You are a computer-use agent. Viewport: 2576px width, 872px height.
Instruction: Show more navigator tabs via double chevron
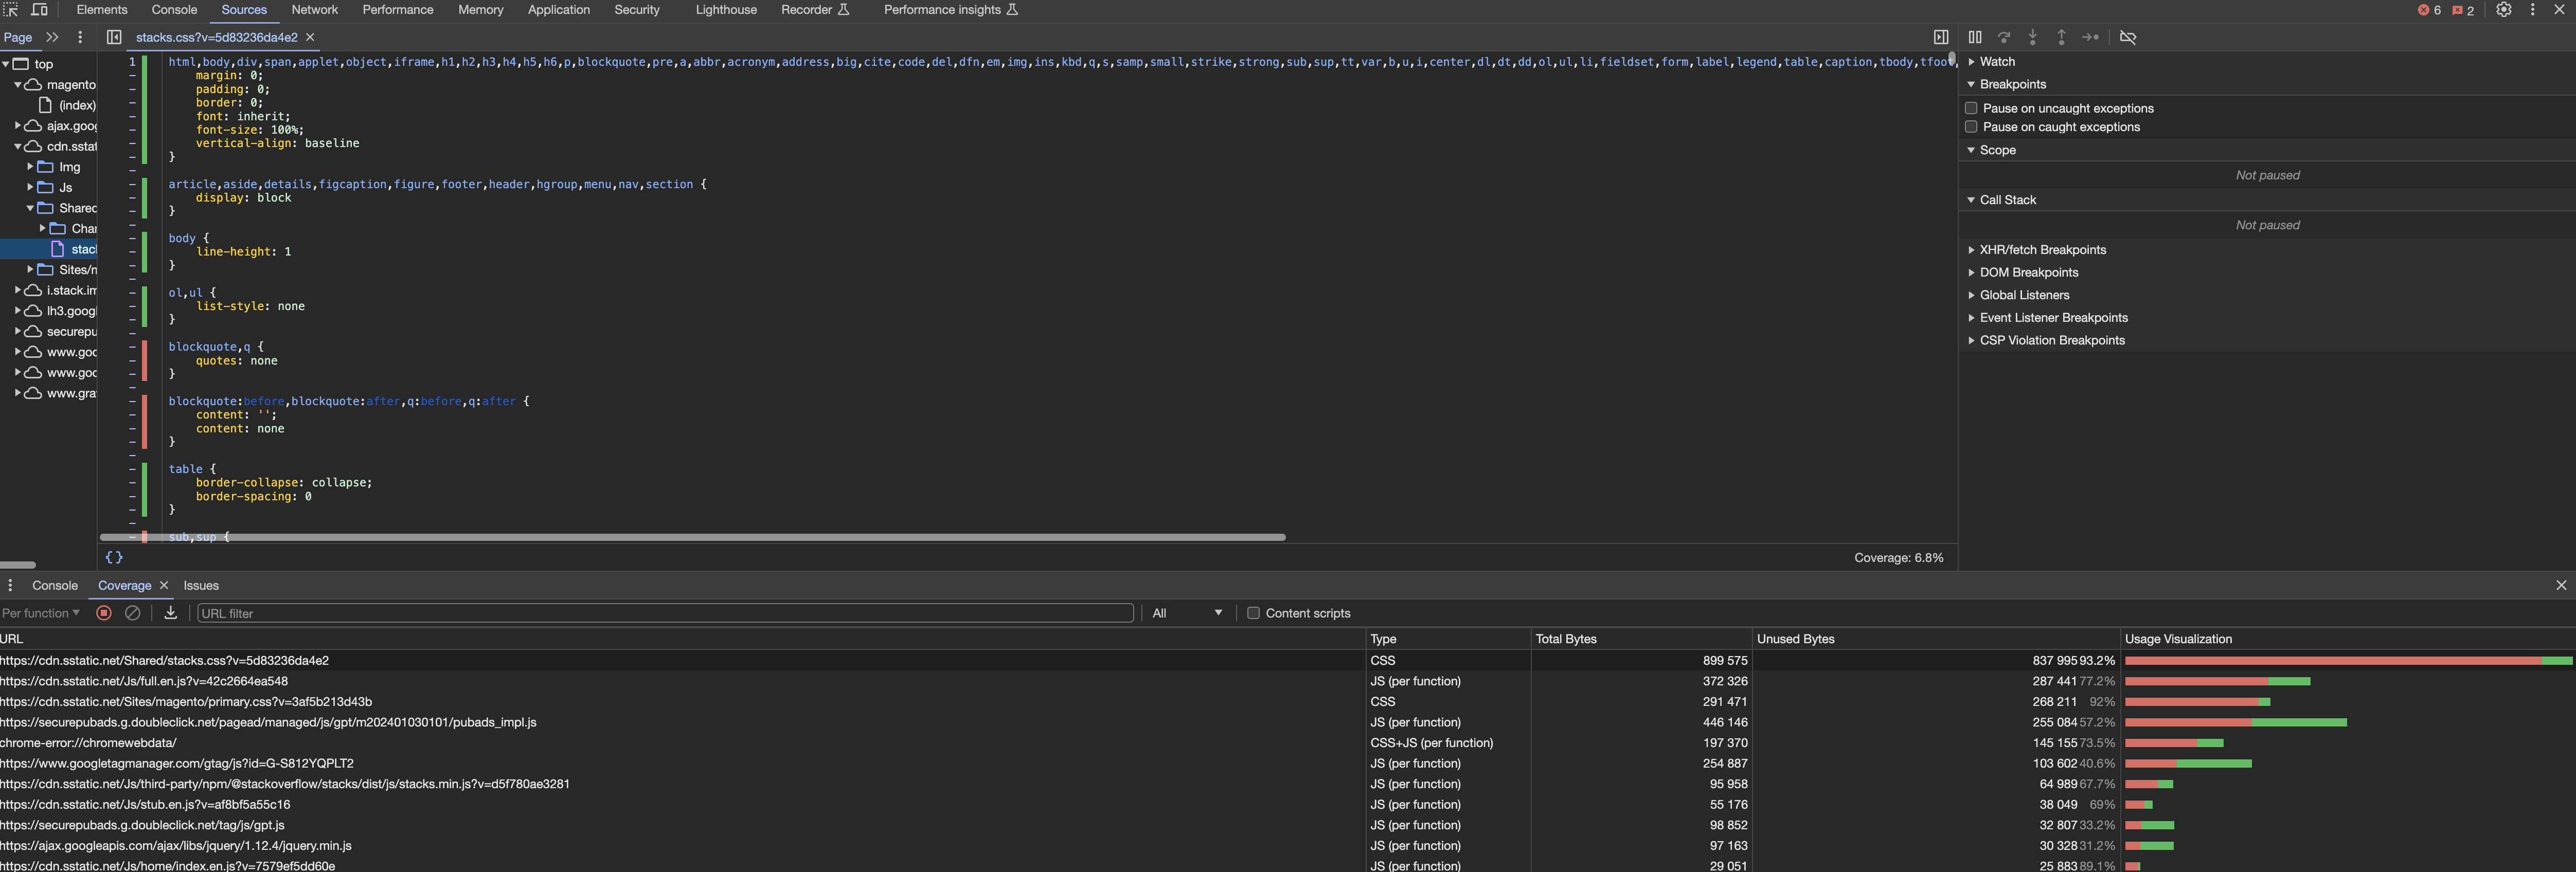[52, 37]
